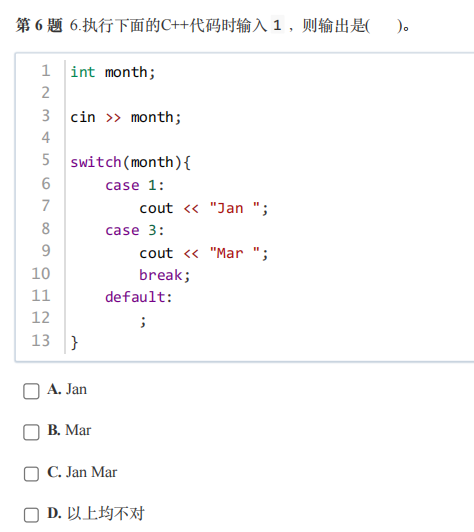Click the answer text 'D. 以上均不对'

[96, 513]
